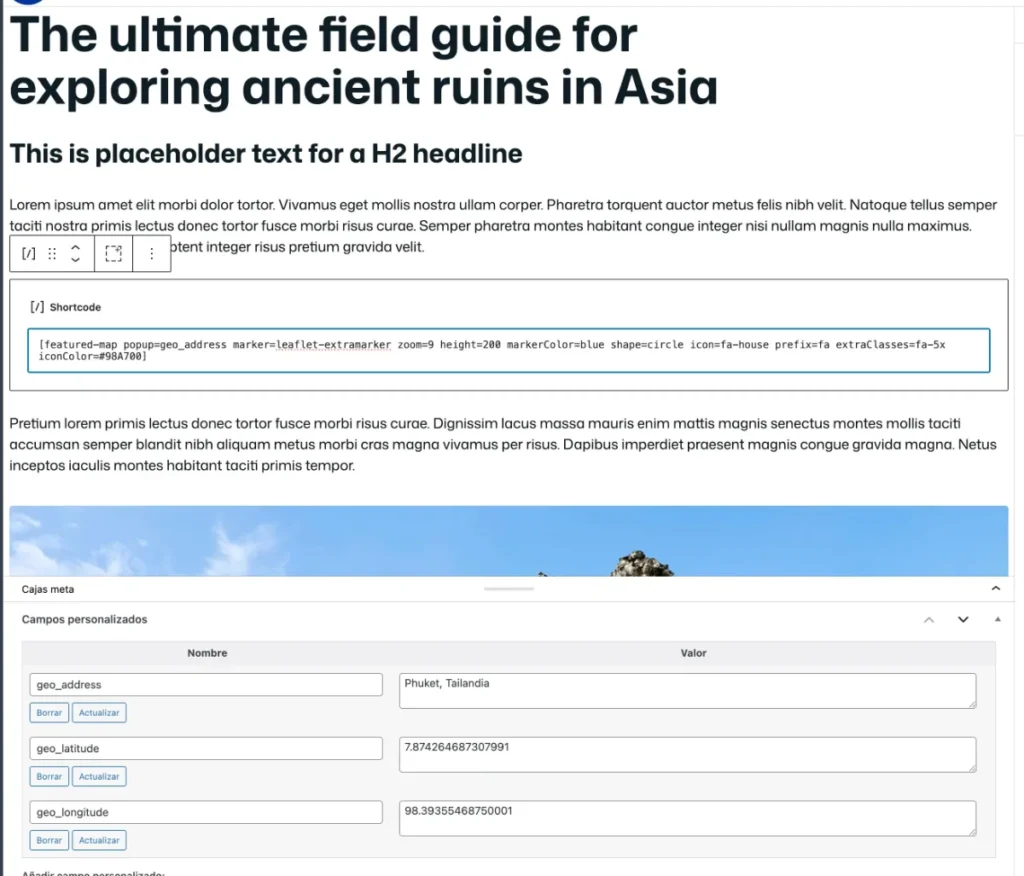Click the meta boxes resize handle bar
This screenshot has width=1024, height=876.
click(x=509, y=589)
